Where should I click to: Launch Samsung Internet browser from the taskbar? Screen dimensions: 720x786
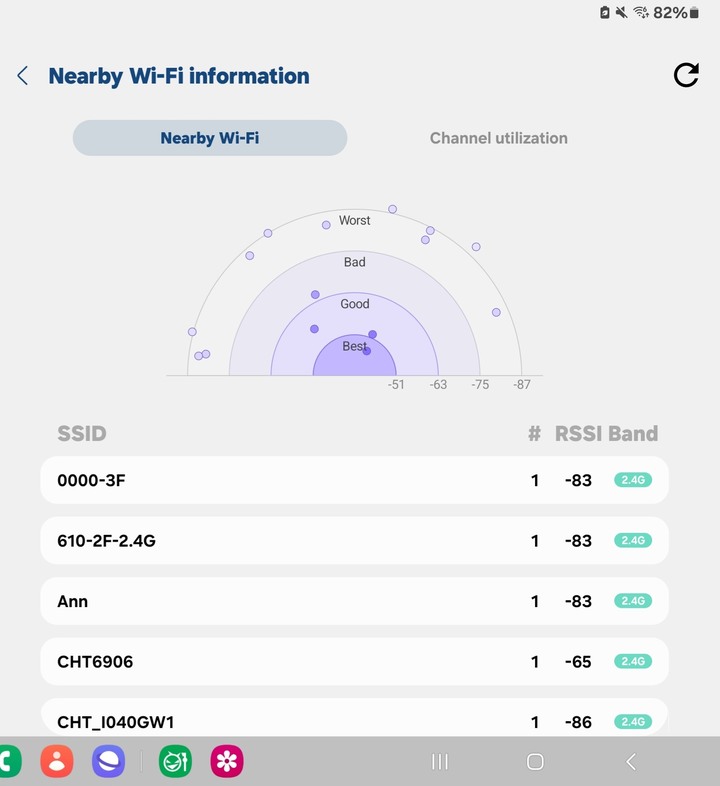coord(108,761)
